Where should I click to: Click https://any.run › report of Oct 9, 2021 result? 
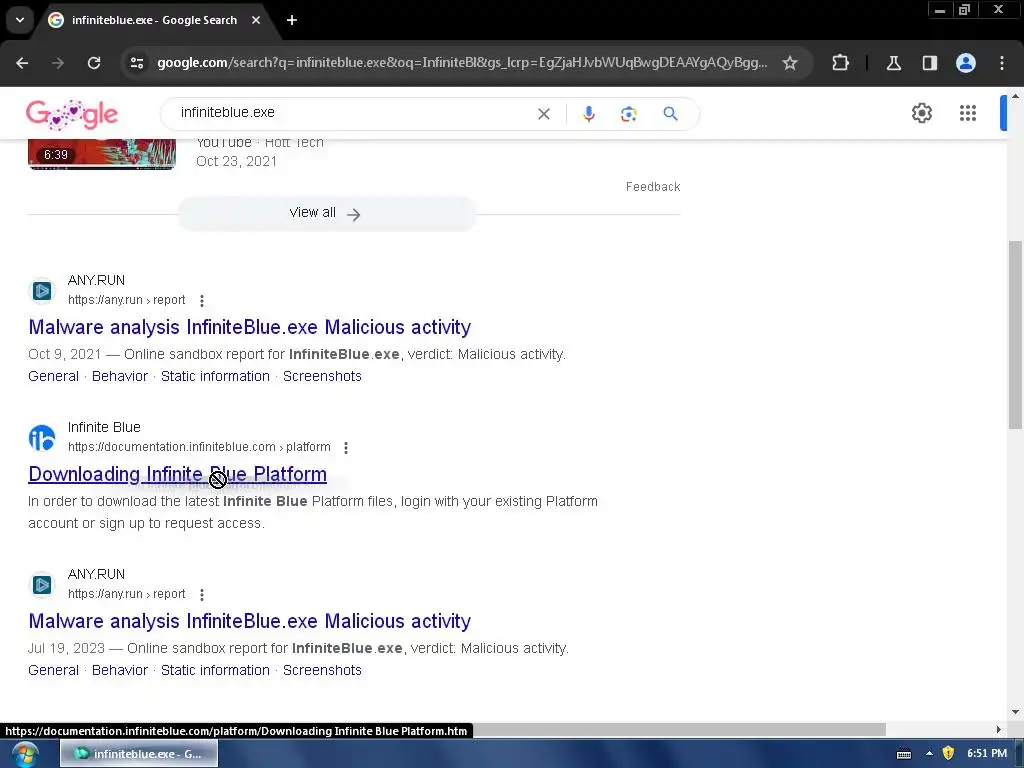(x=127, y=300)
